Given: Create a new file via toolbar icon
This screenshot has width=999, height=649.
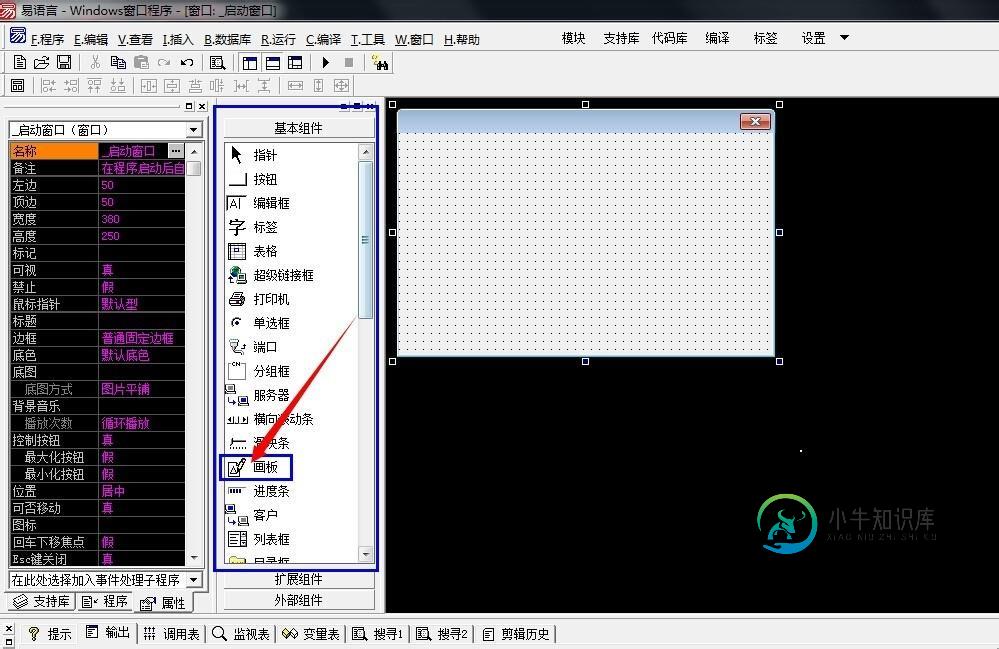Looking at the screenshot, I should click(20, 62).
